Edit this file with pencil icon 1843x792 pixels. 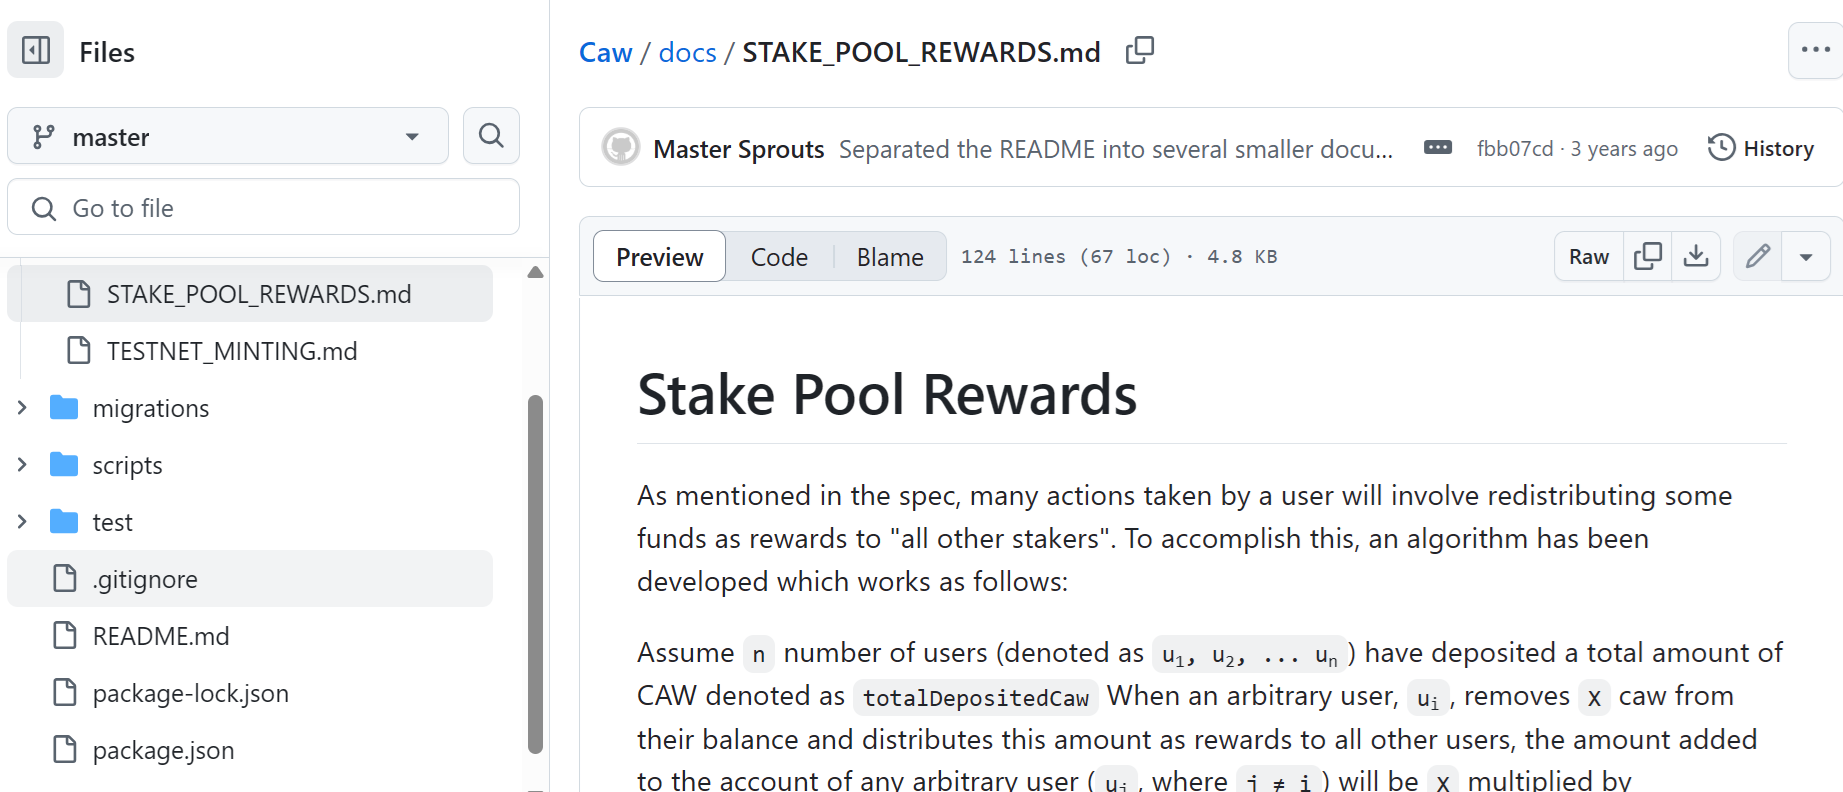pos(1757,257)
